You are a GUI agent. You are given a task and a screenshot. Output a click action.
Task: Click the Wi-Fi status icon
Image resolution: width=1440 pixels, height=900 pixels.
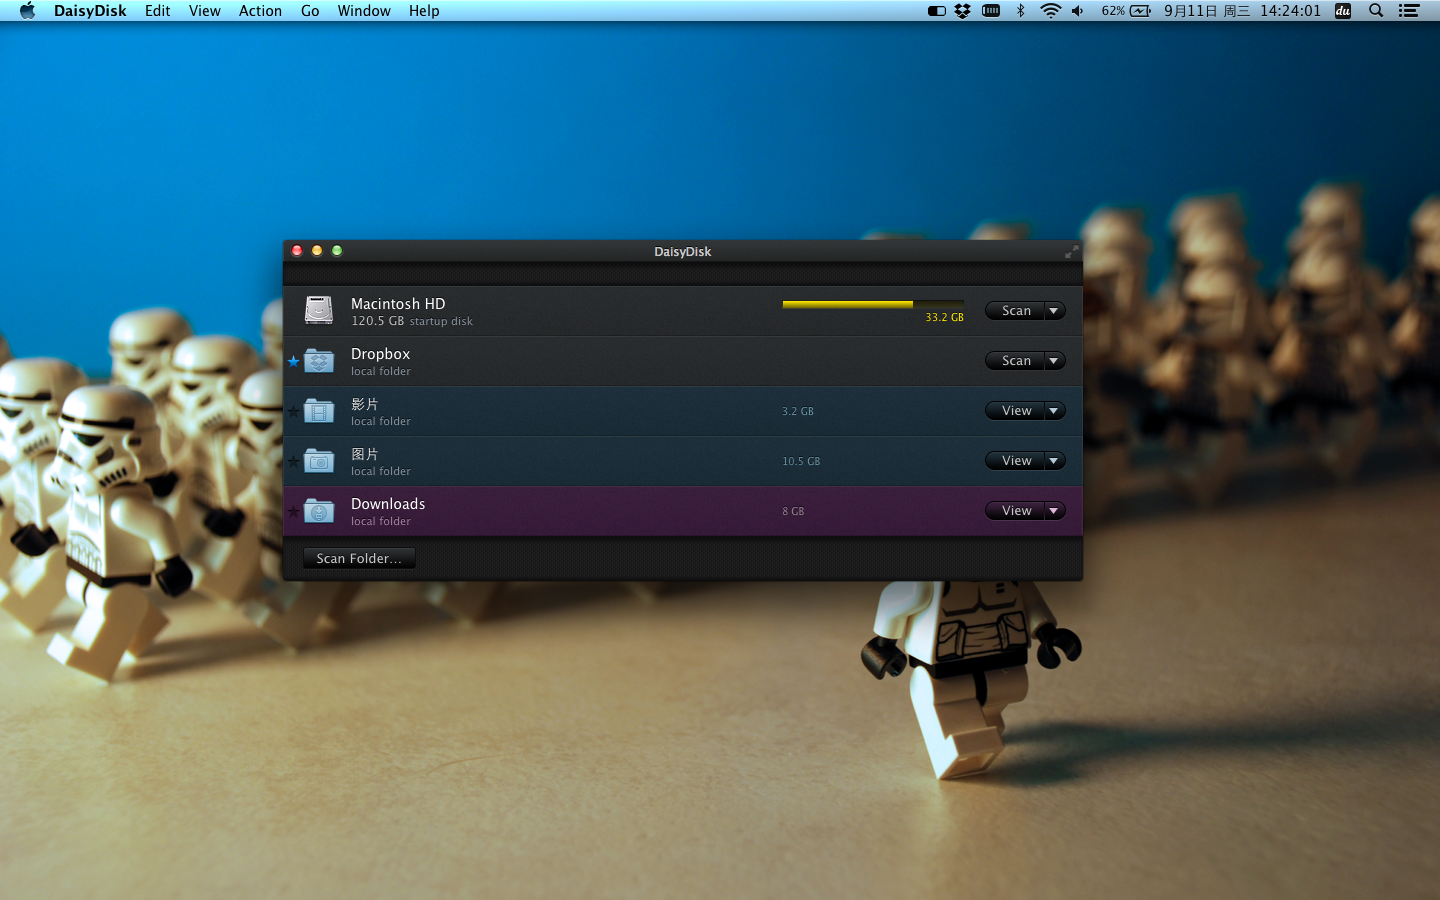pos(1050,11)
